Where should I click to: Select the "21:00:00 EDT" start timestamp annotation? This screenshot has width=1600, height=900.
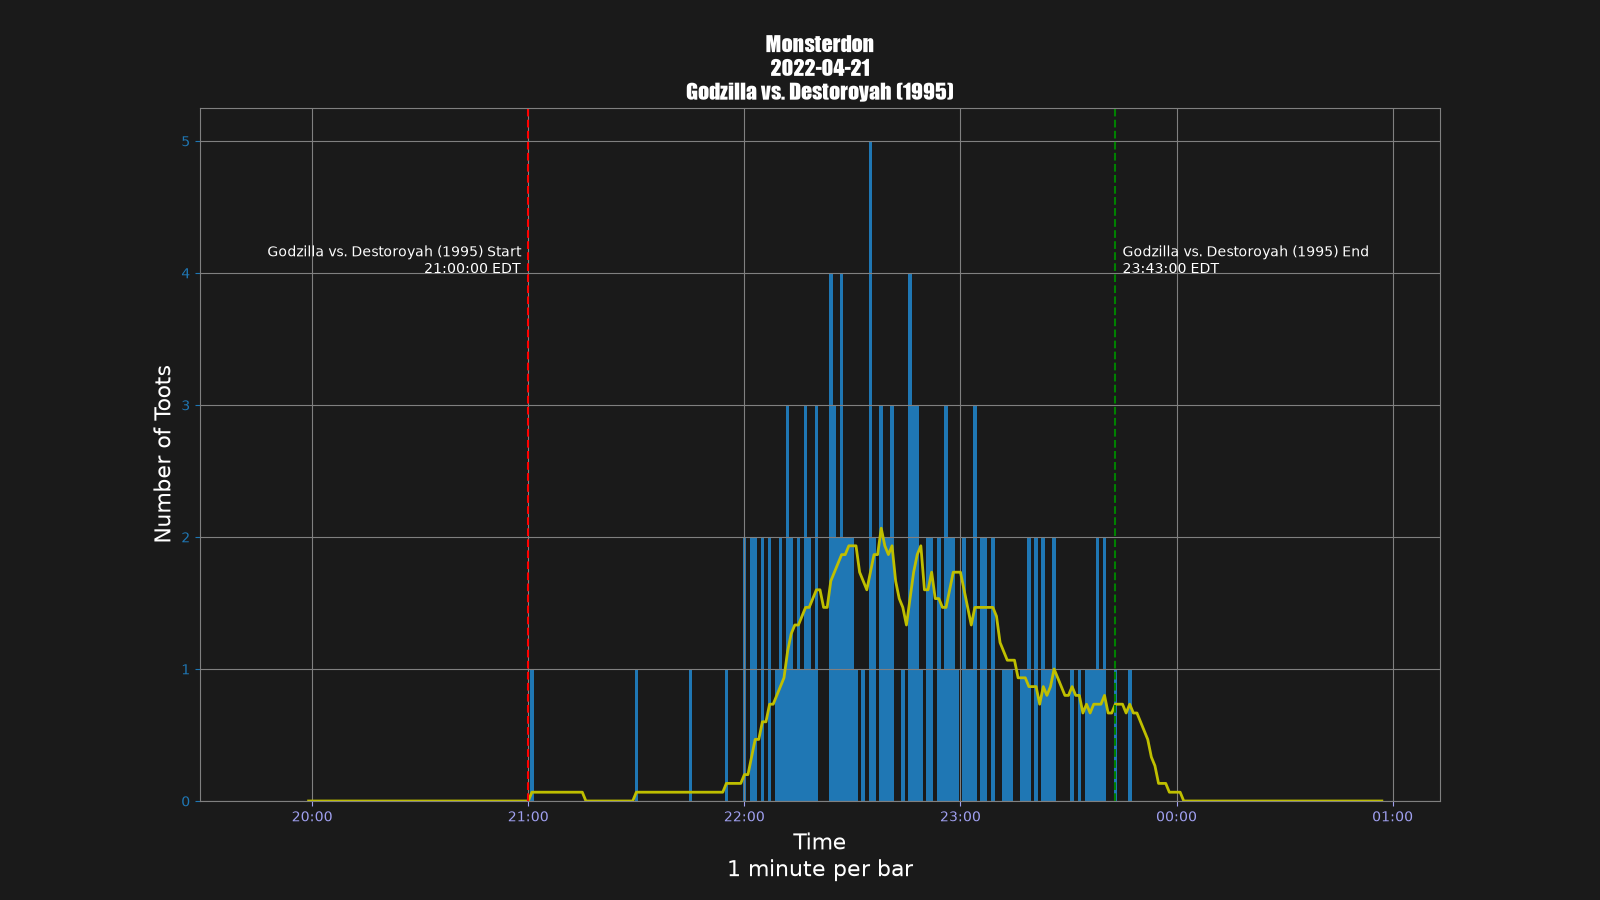(472, 268)
